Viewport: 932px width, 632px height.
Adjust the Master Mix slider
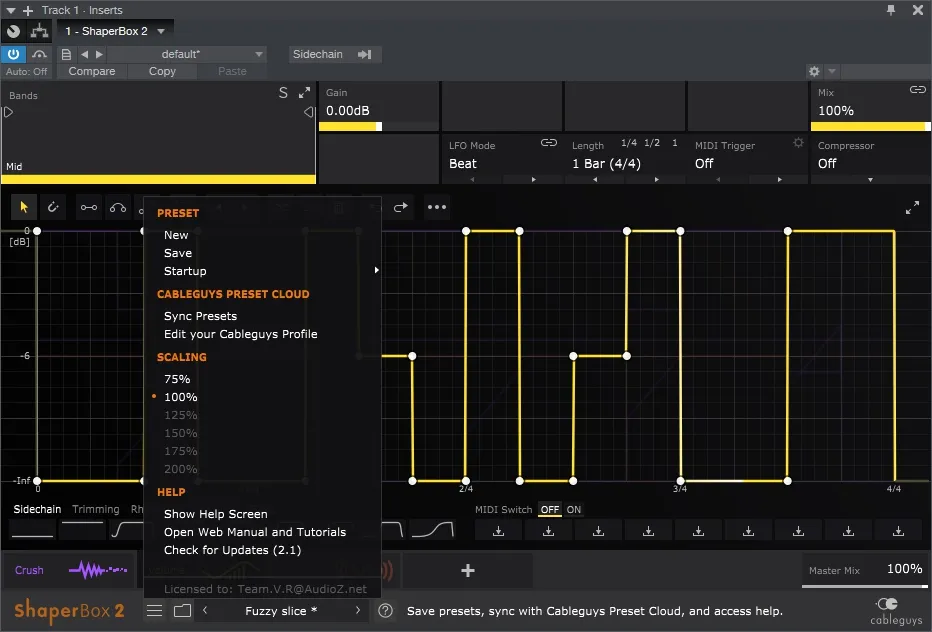click(865, 586)
